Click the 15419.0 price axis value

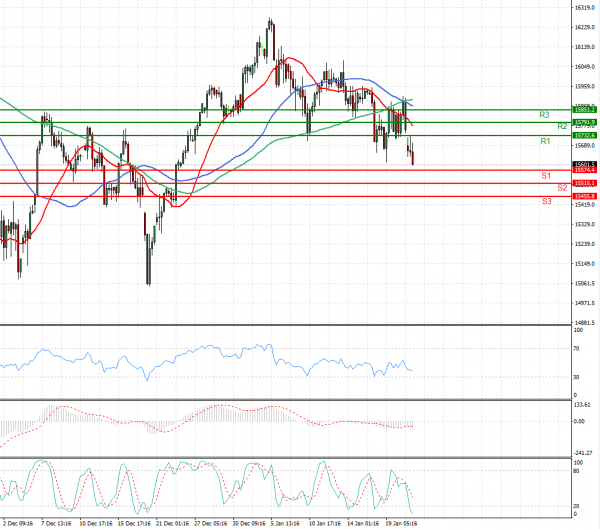[585, 205]
